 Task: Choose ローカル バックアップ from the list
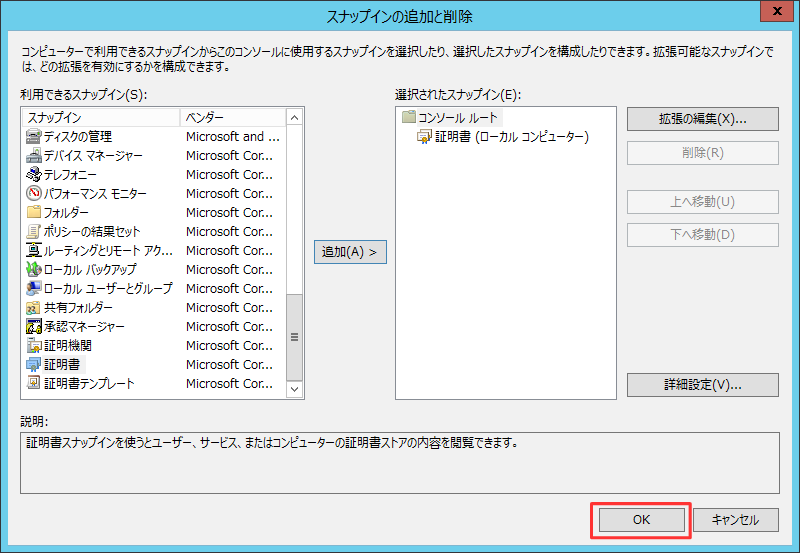(x=90, y=269)
